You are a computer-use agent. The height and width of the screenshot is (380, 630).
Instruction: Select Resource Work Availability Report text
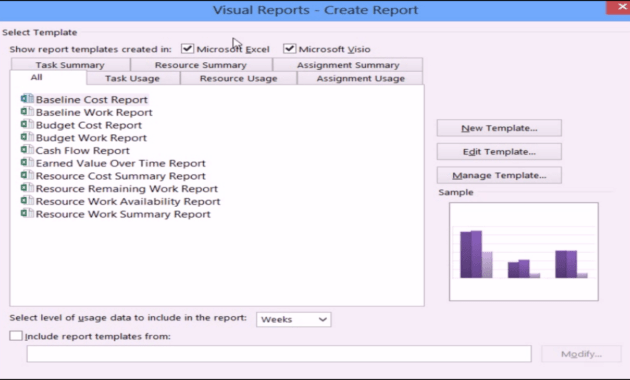(x=128, y=202)
